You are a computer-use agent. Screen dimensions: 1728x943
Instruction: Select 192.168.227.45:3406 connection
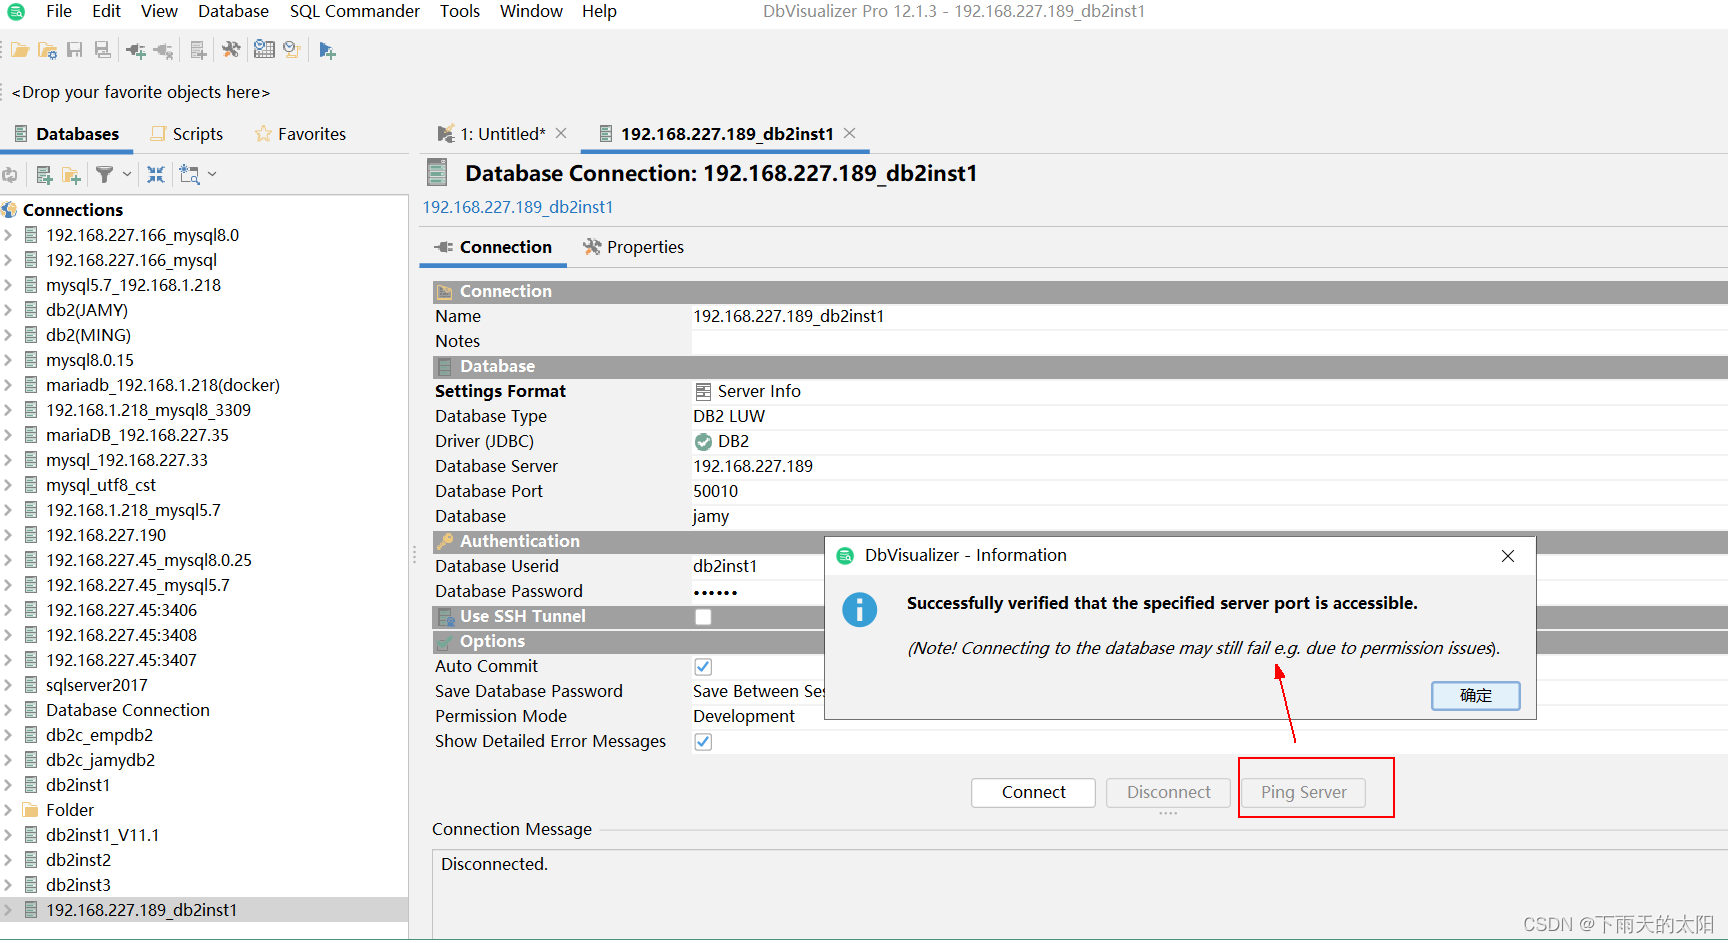(x=121, y=610)
